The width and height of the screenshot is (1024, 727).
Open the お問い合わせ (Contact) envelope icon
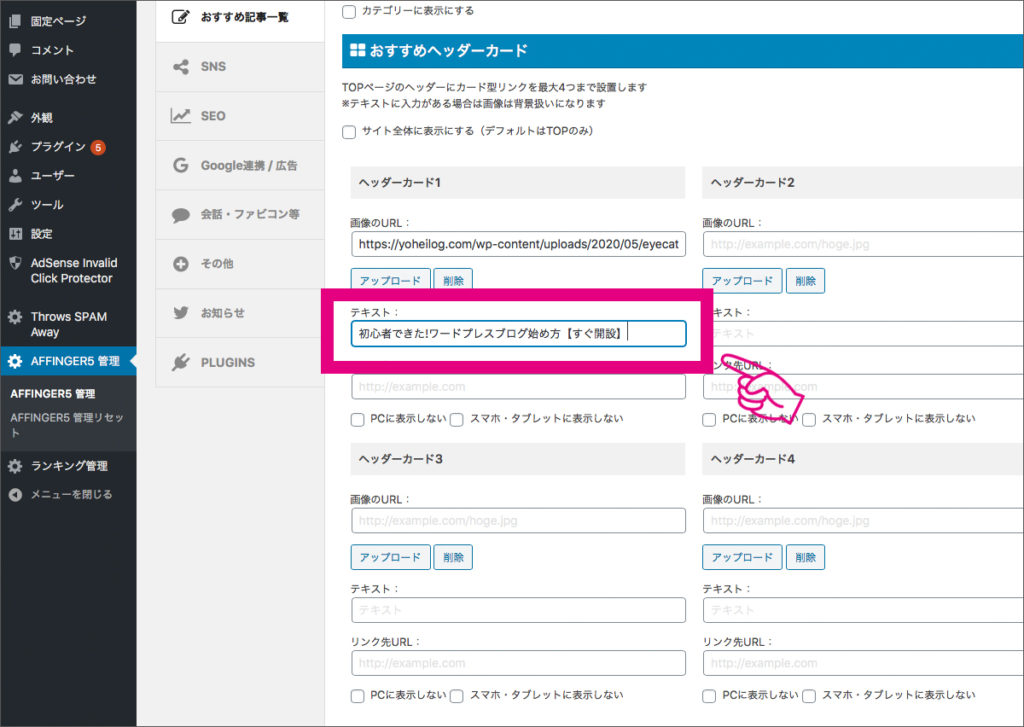point(14,80)
